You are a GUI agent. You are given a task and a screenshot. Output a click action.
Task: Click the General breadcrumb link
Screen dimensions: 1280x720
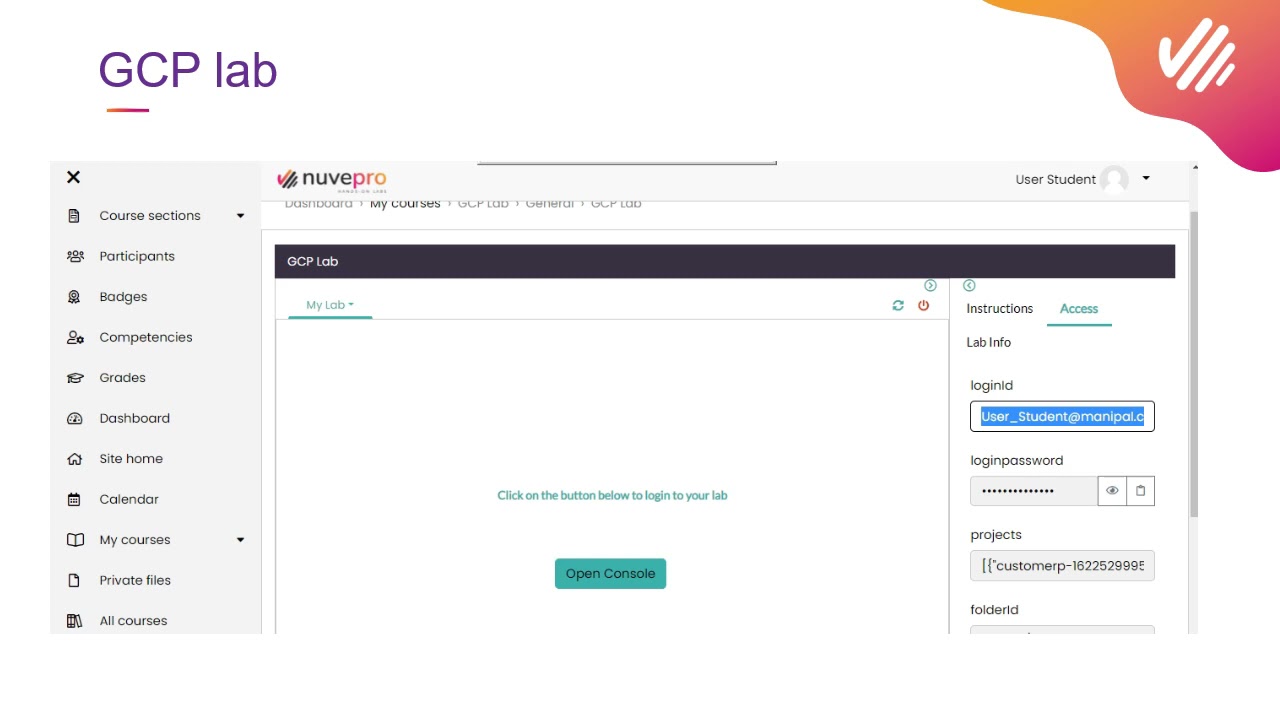[x=550, y=204]
